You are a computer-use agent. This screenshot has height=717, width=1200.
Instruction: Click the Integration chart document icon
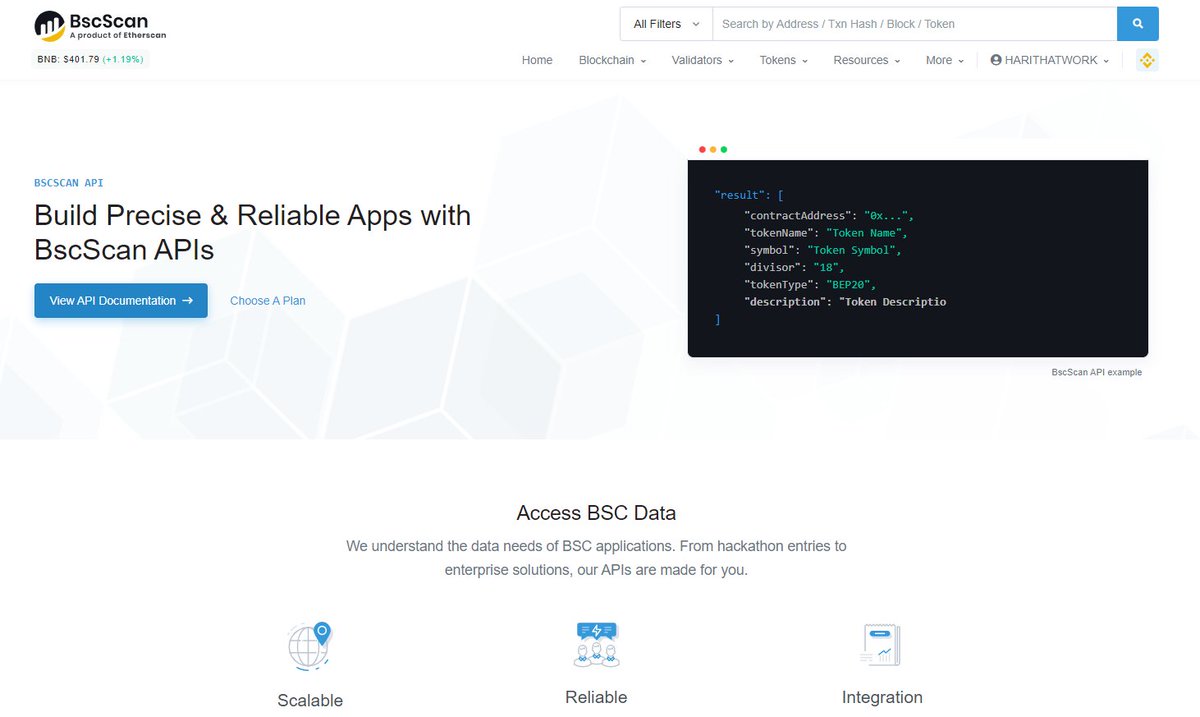pos(881,645)
